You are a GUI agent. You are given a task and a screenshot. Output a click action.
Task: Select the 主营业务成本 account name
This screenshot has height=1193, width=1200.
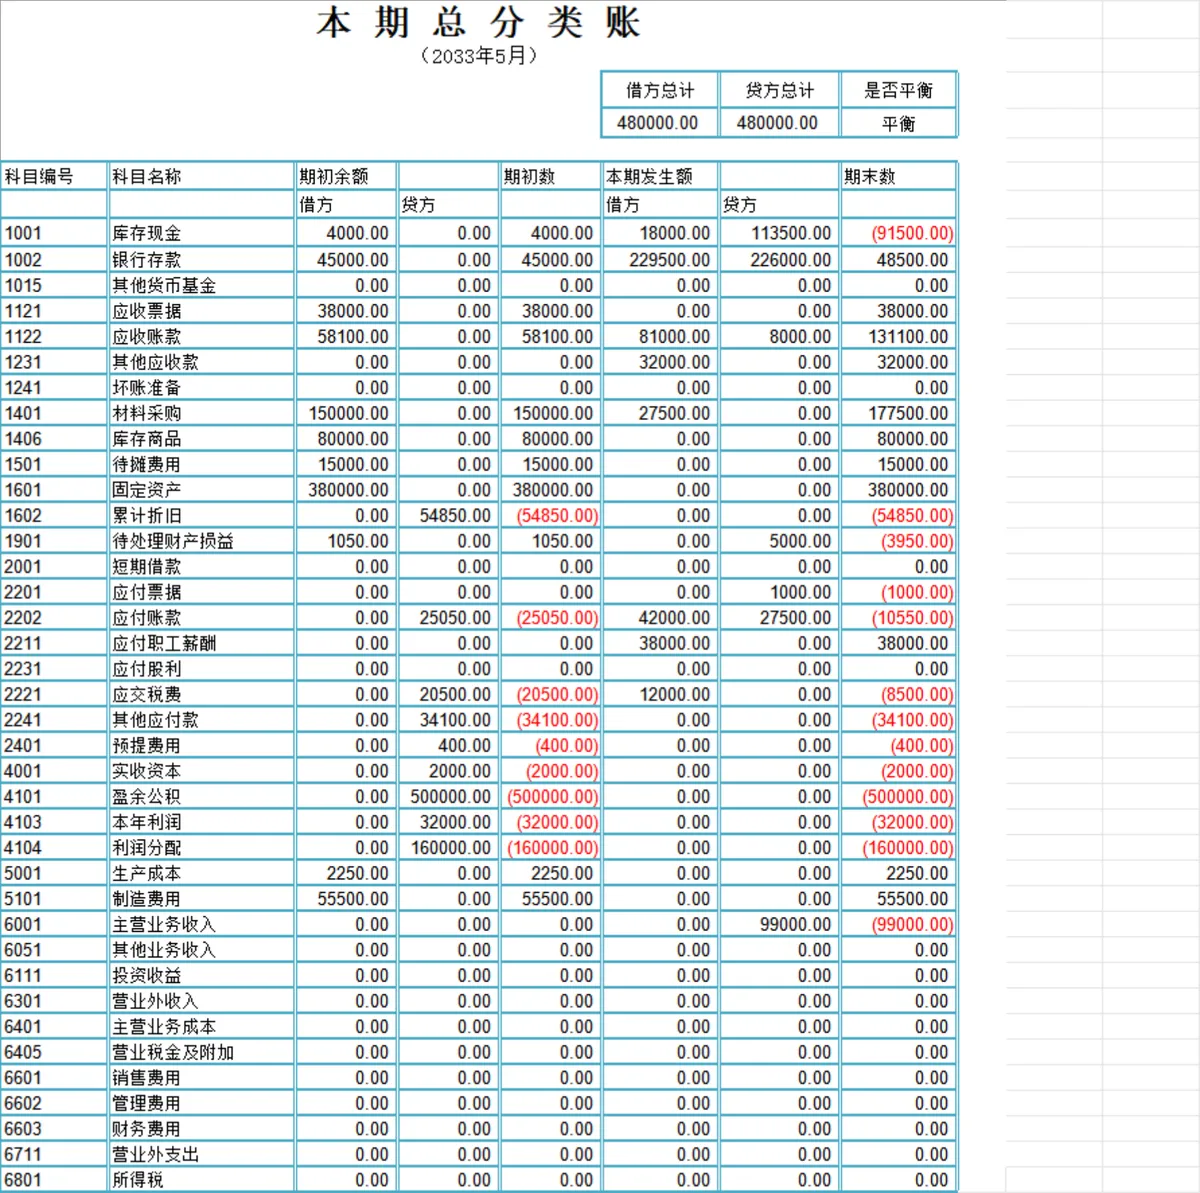[x=164, y=1027]
